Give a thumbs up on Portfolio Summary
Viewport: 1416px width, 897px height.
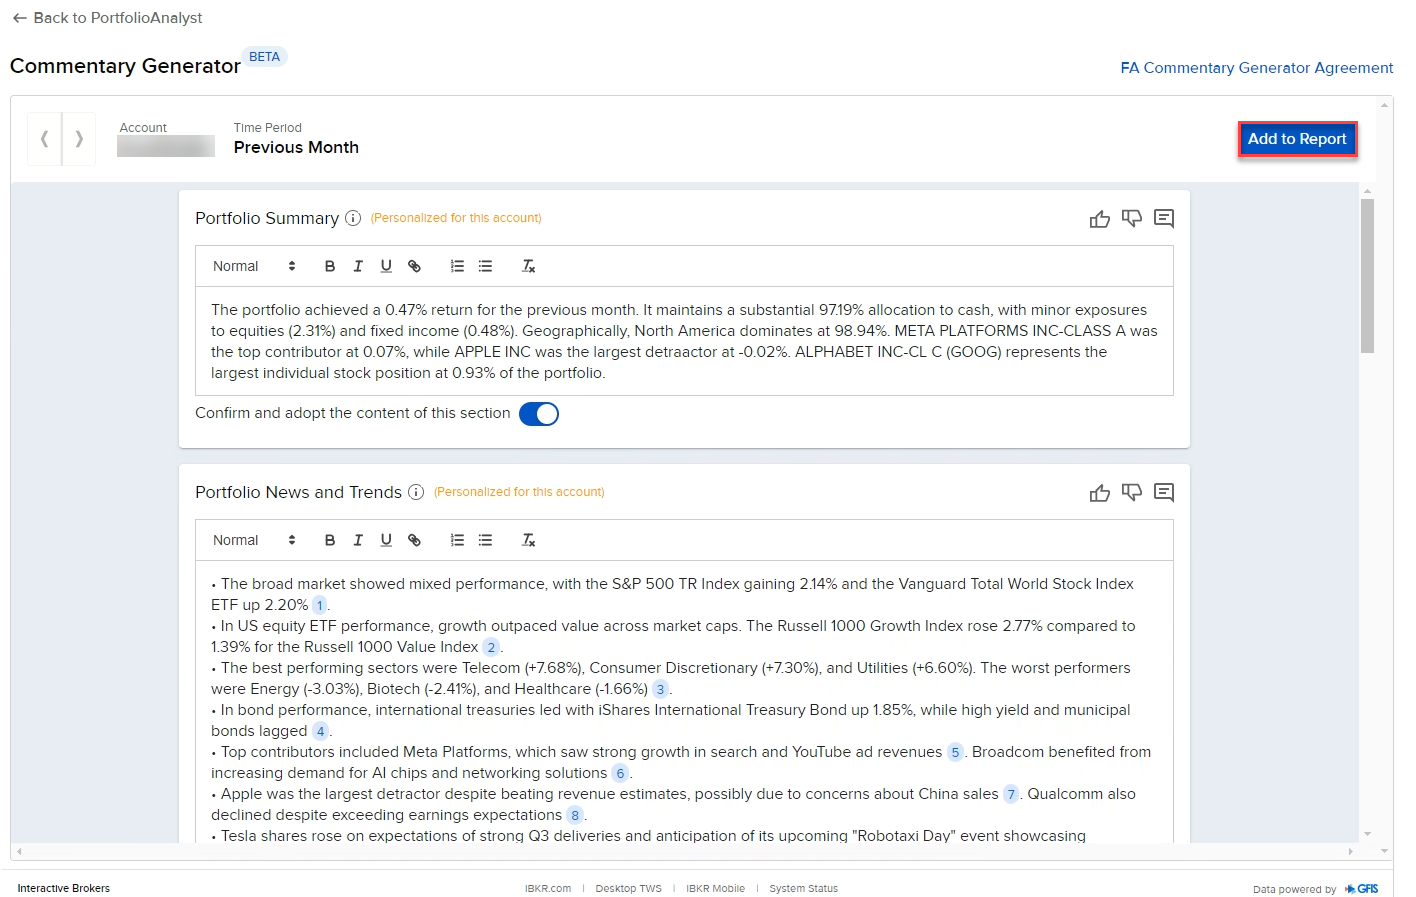click(1100, 218)
